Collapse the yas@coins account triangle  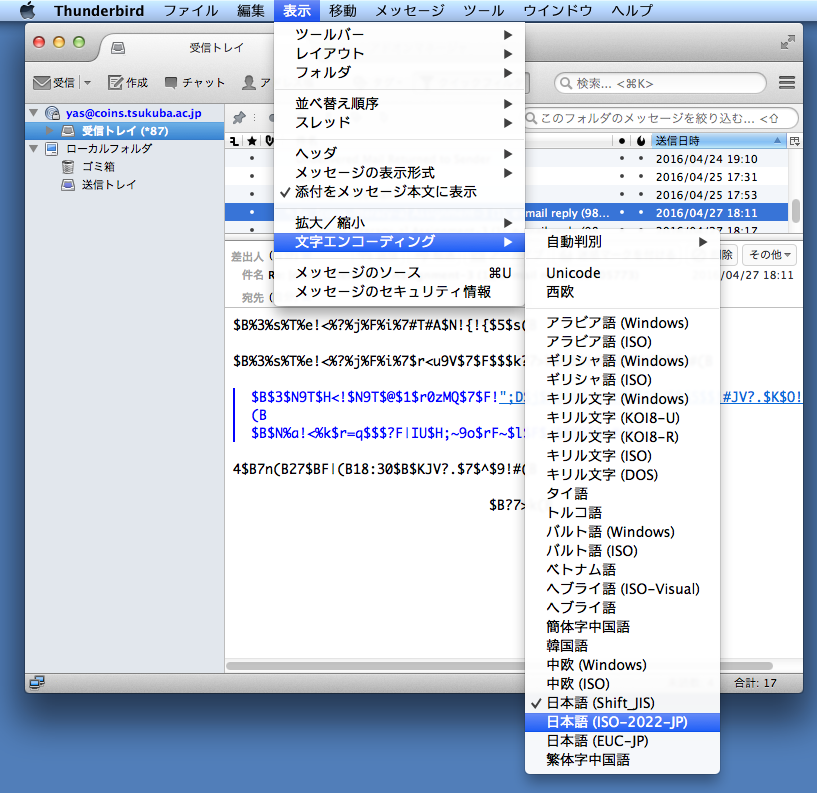pyautogui.click(x=34, y=113)
